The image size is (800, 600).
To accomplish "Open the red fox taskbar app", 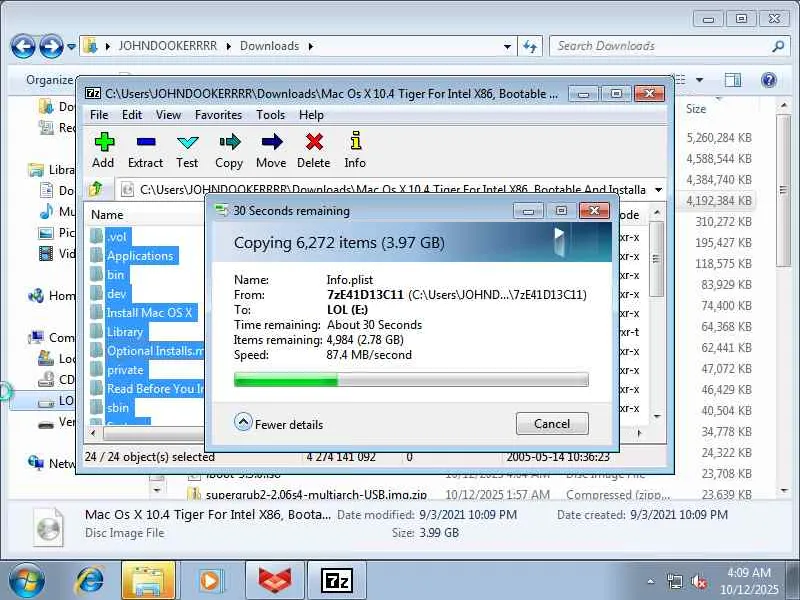I will [275, 581].
